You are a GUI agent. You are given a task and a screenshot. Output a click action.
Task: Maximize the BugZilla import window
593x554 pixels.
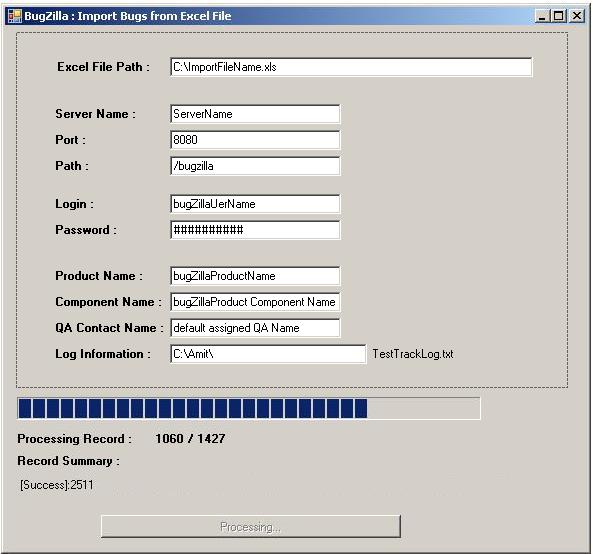pyautogui.click(x=558, y=16)
